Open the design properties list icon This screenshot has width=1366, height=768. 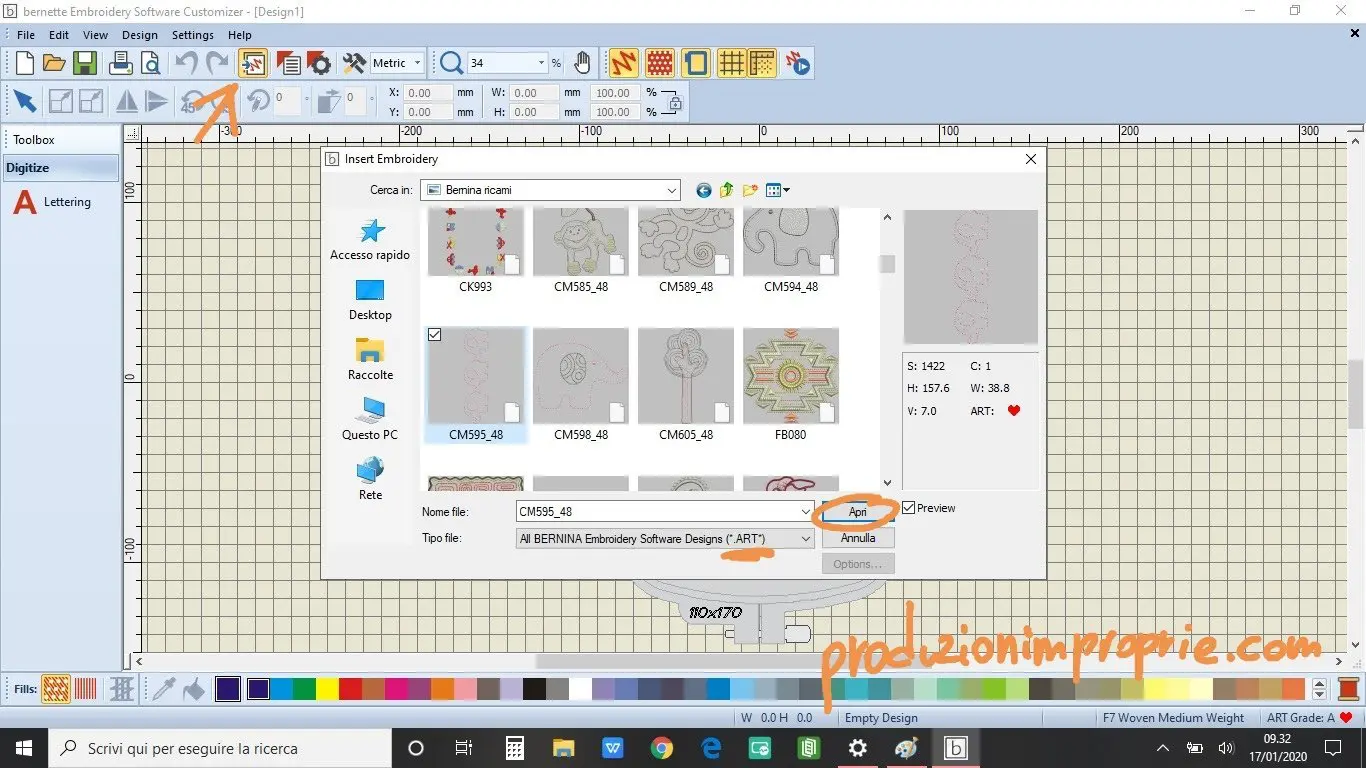[288, 63]
